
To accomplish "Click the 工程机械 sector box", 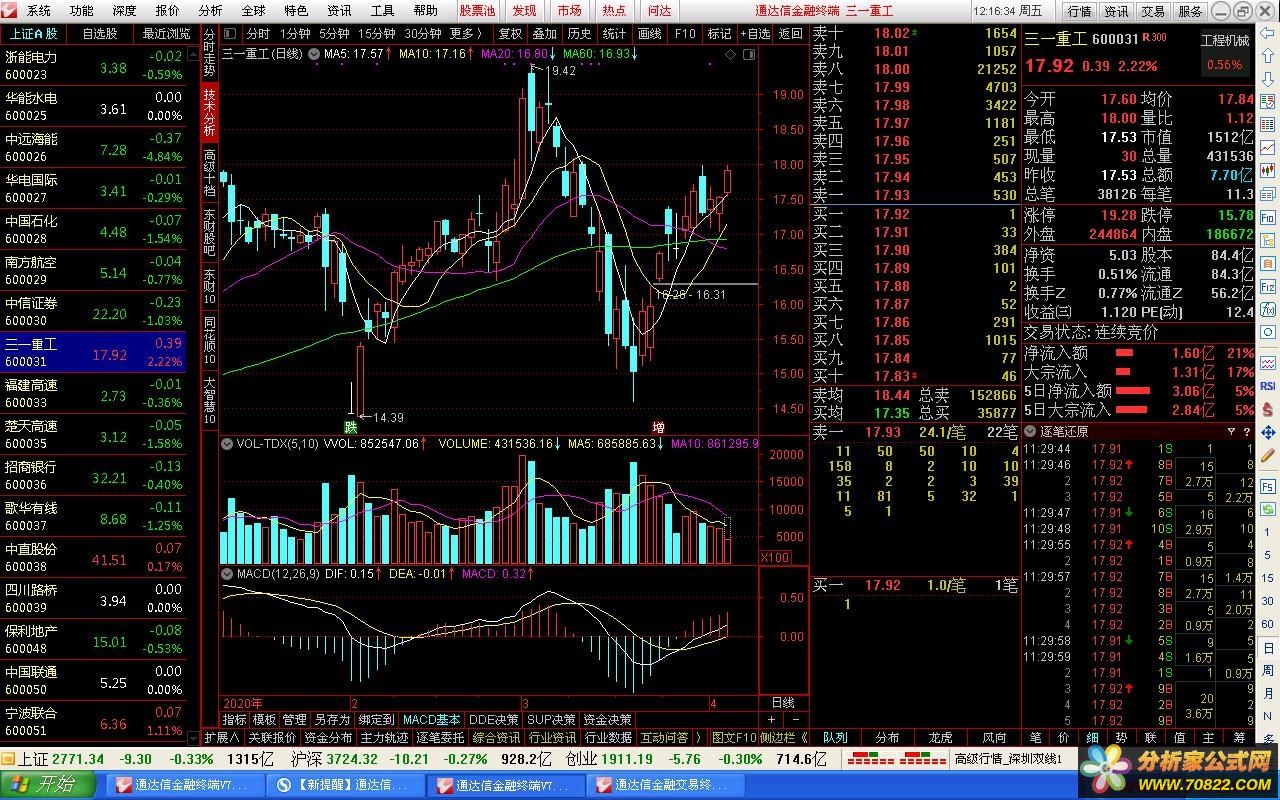I will pyautogui.click(x=1225, y=52).
